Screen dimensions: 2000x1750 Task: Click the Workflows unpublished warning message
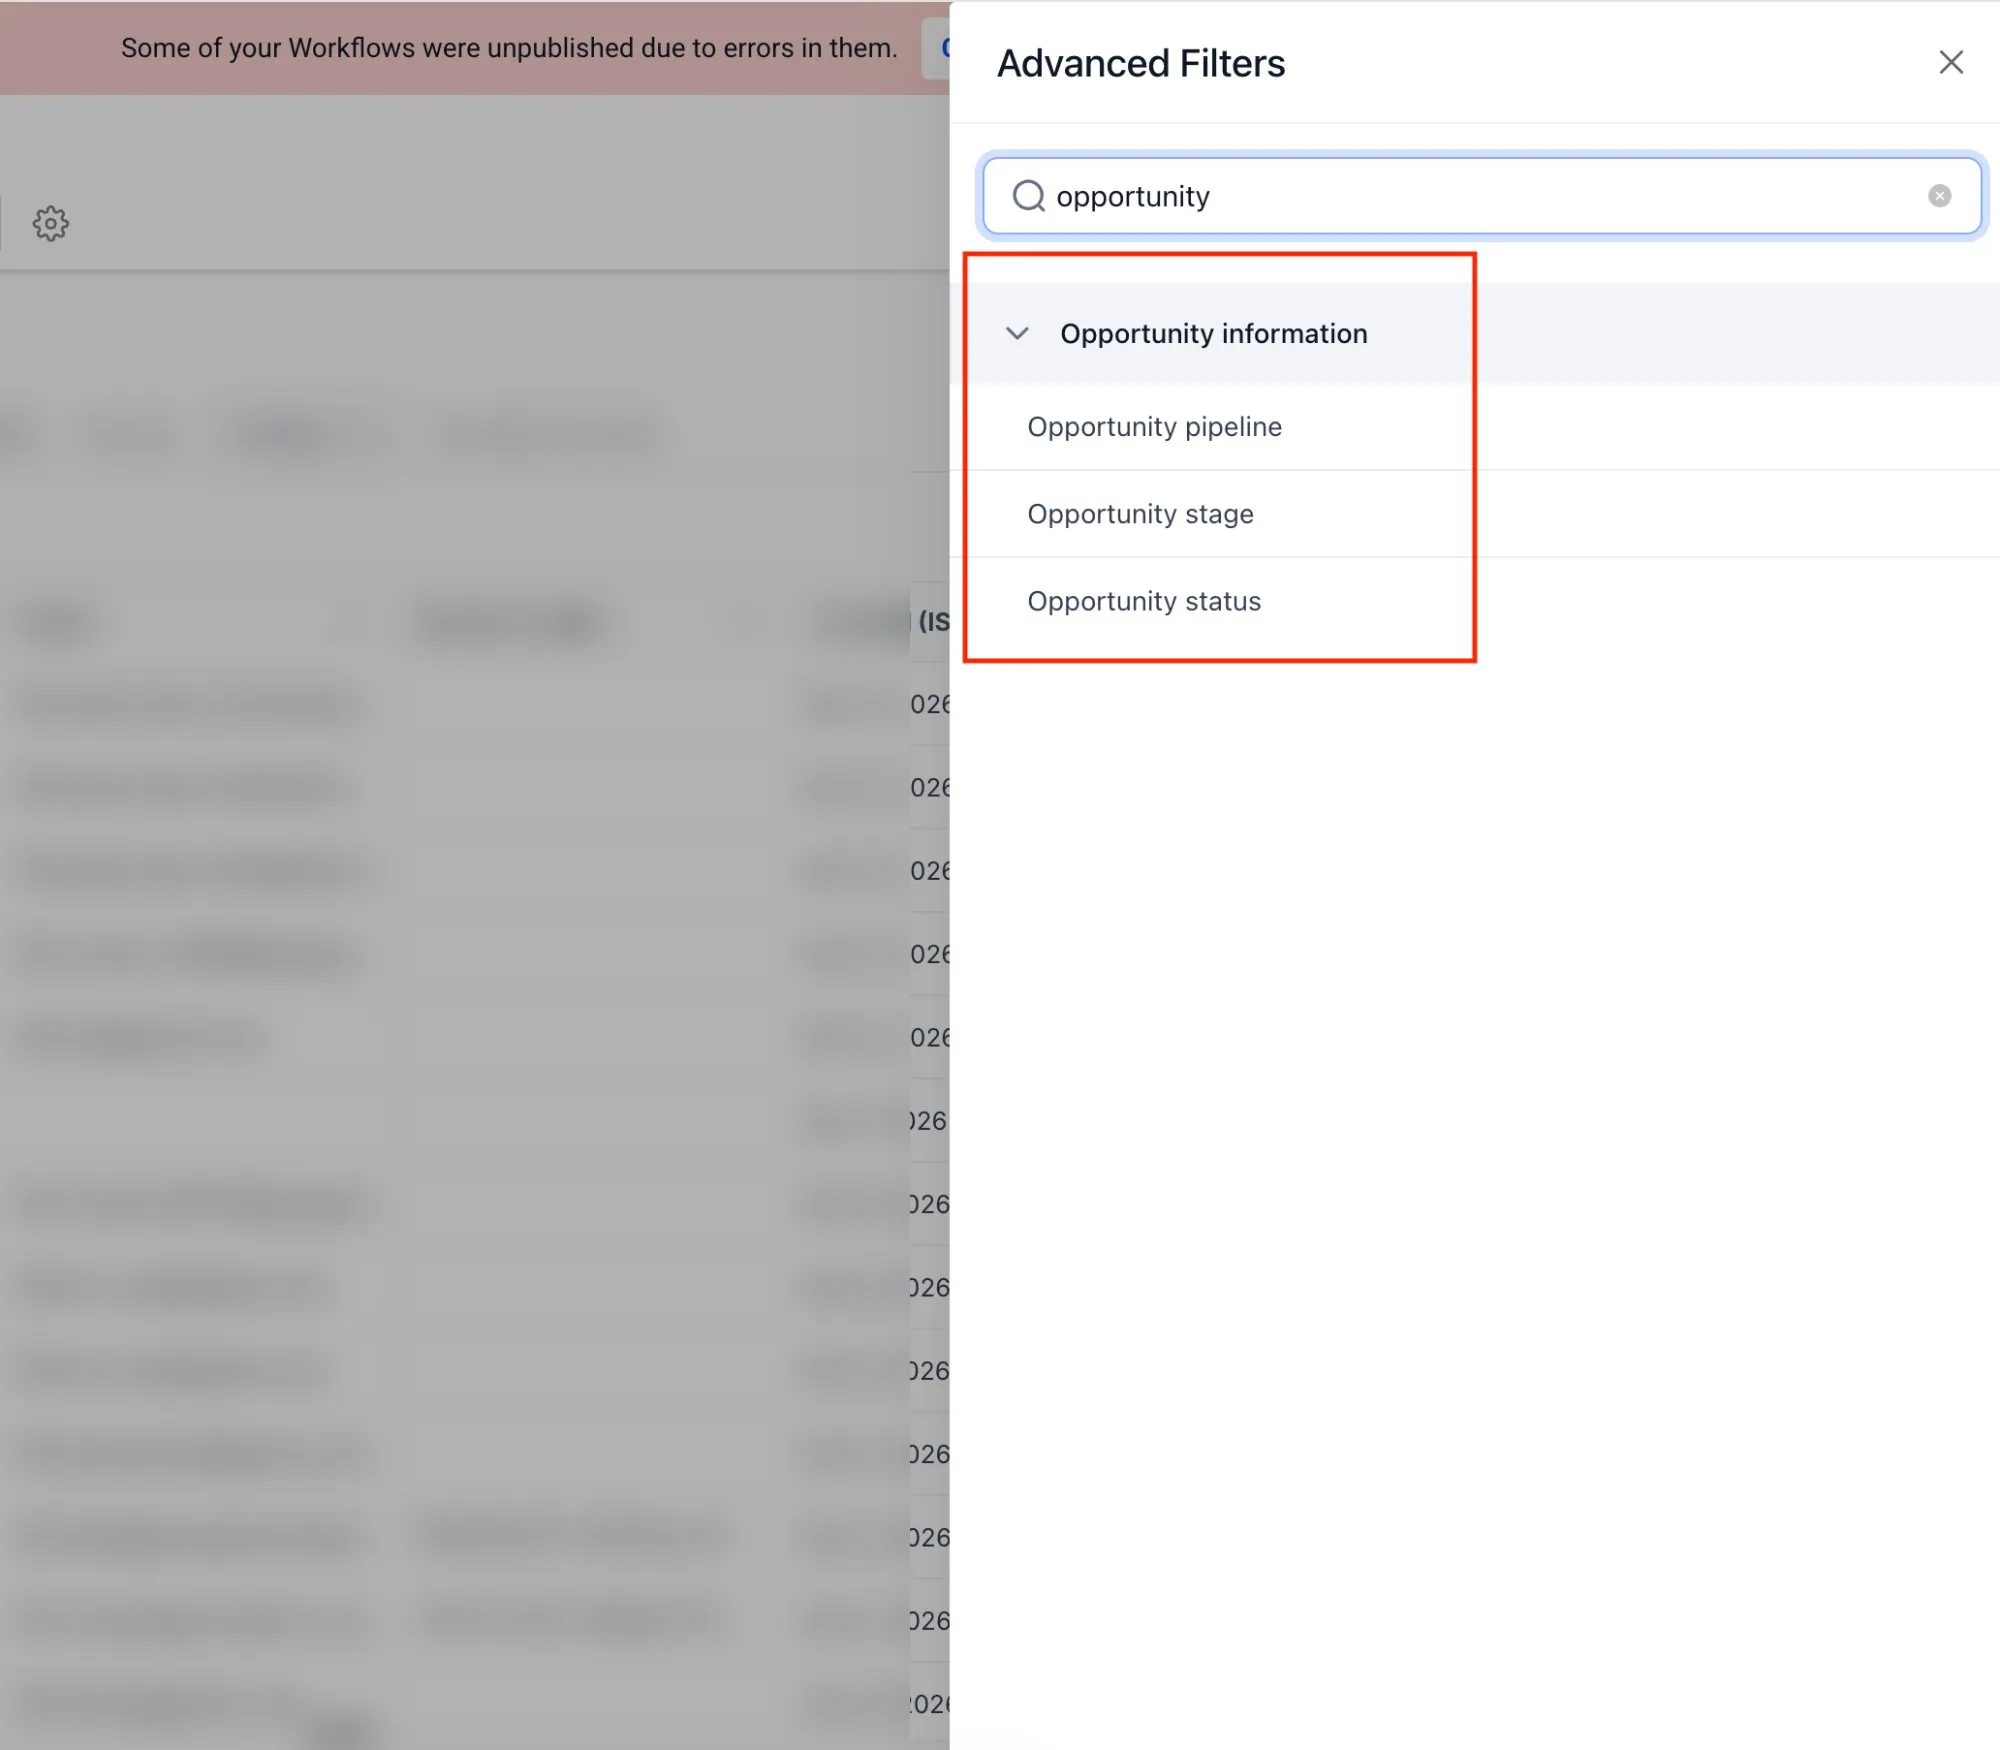click(x=508, y=48)
